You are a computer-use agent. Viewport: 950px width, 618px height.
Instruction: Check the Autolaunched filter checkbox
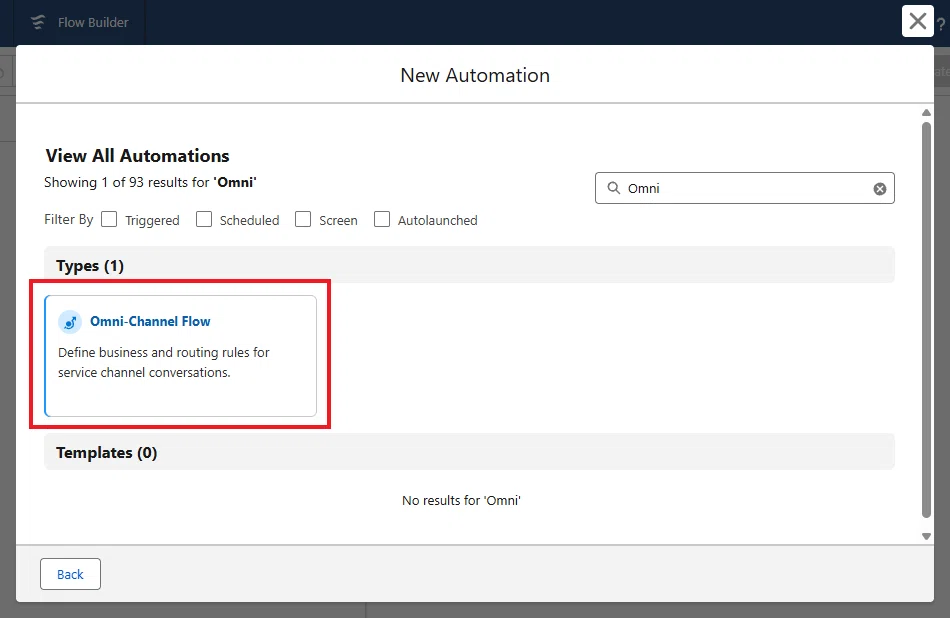(x=382, y=219)
